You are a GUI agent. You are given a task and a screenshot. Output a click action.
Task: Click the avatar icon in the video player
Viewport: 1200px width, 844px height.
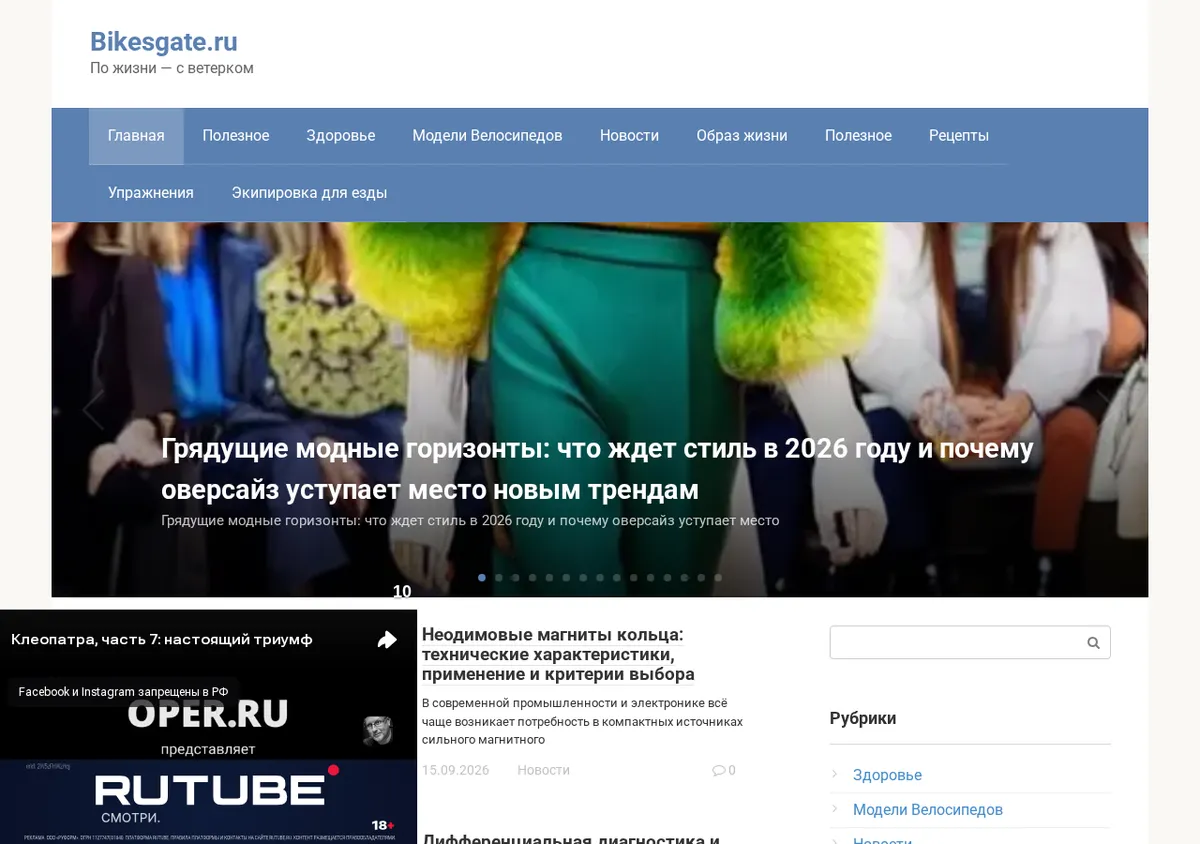pyautogui.click(x=377, y=730)
